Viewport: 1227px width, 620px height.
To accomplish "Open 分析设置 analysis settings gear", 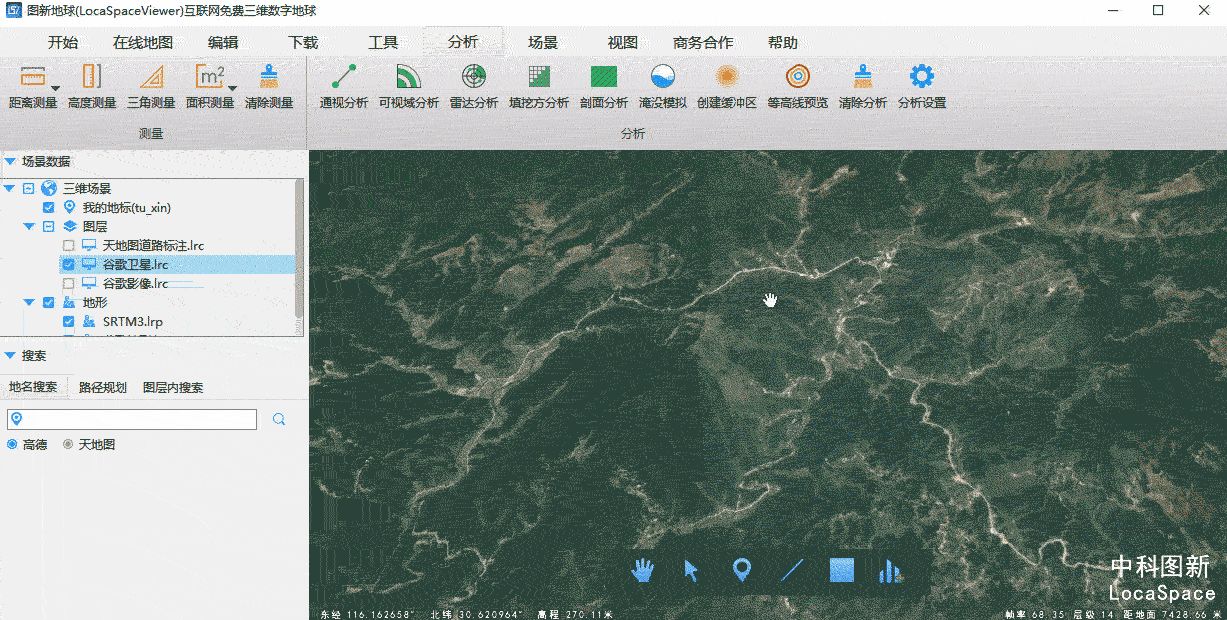I will click(921, 86).
